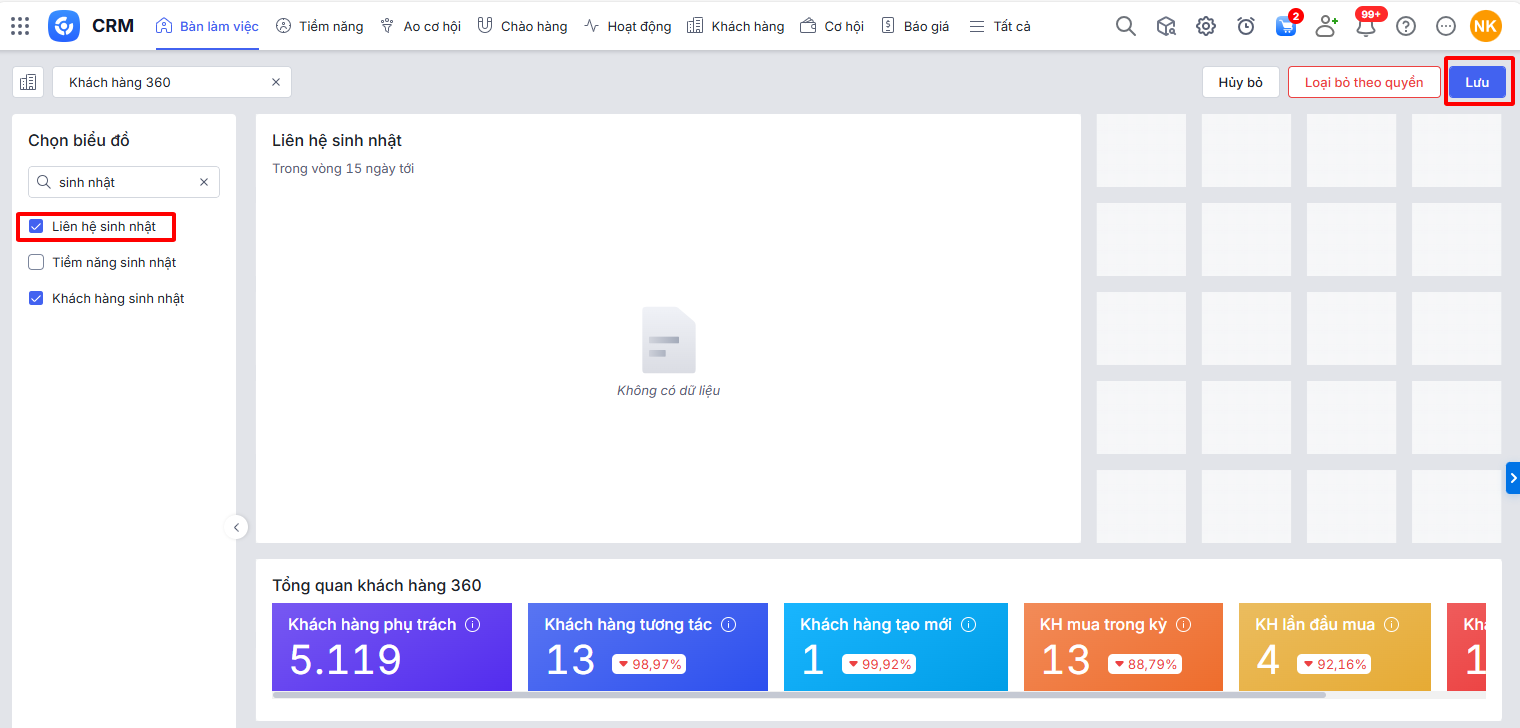Click the Lưu button
The height and width of the screenshot is (728, 1520).
click(x=1477, y=82)
